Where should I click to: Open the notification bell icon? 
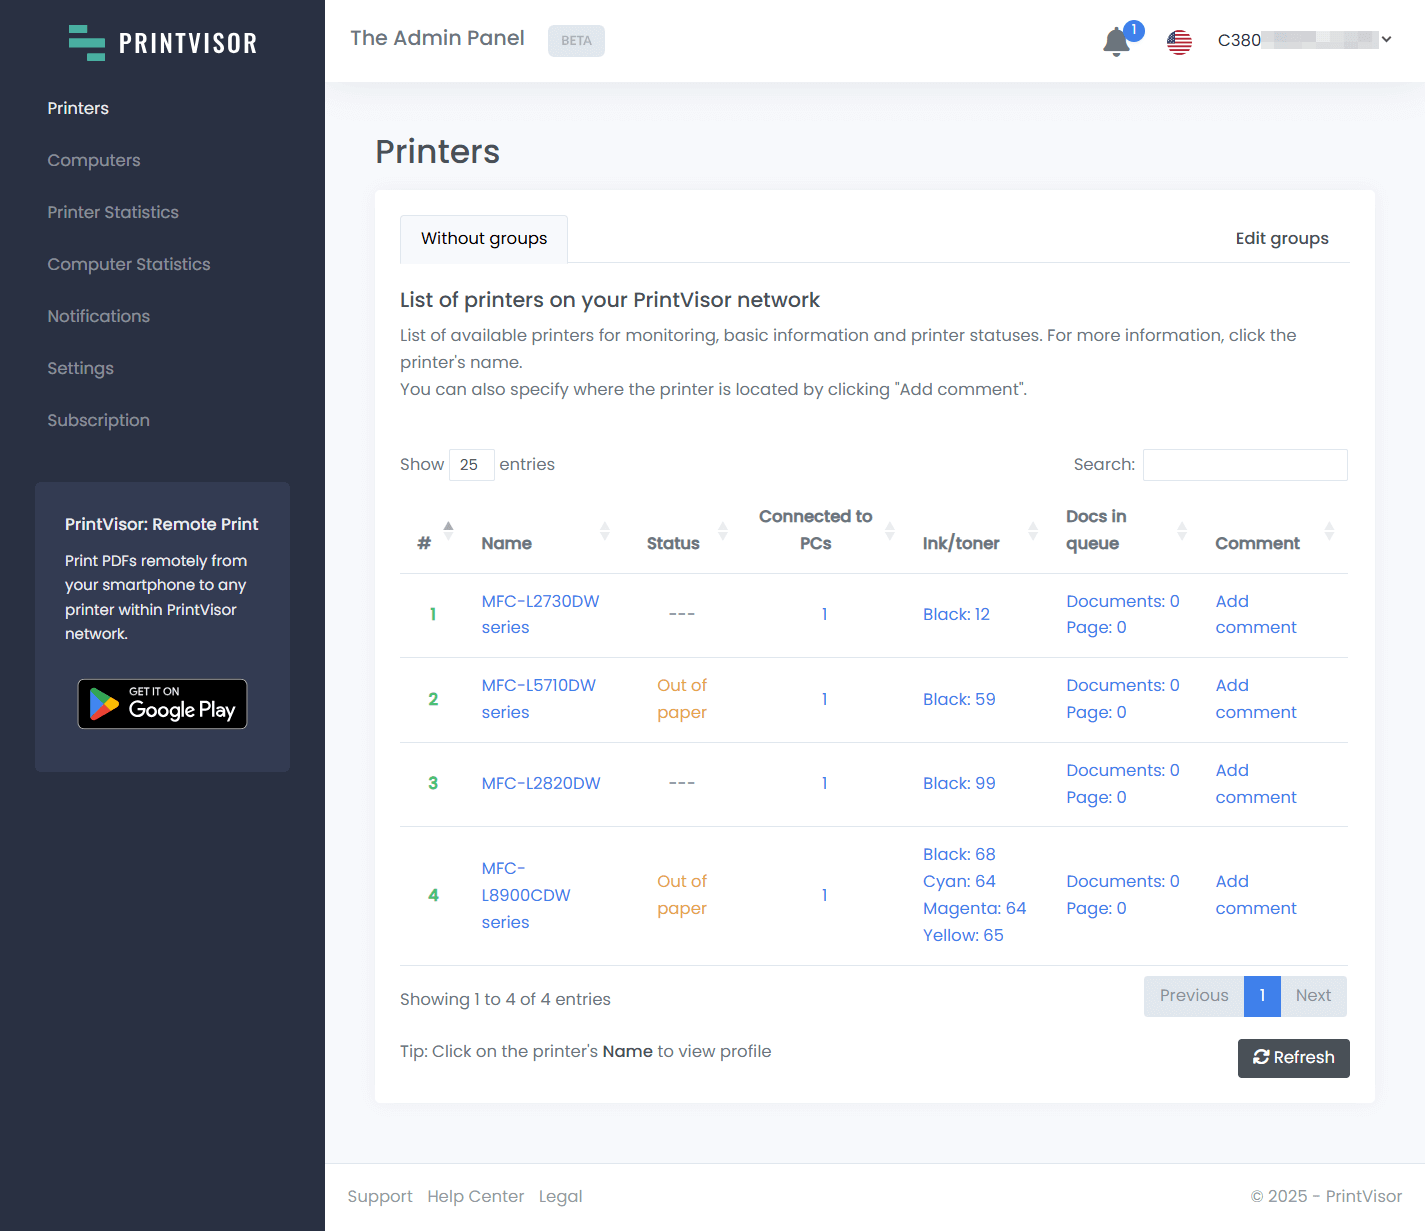coord(1116,42)
